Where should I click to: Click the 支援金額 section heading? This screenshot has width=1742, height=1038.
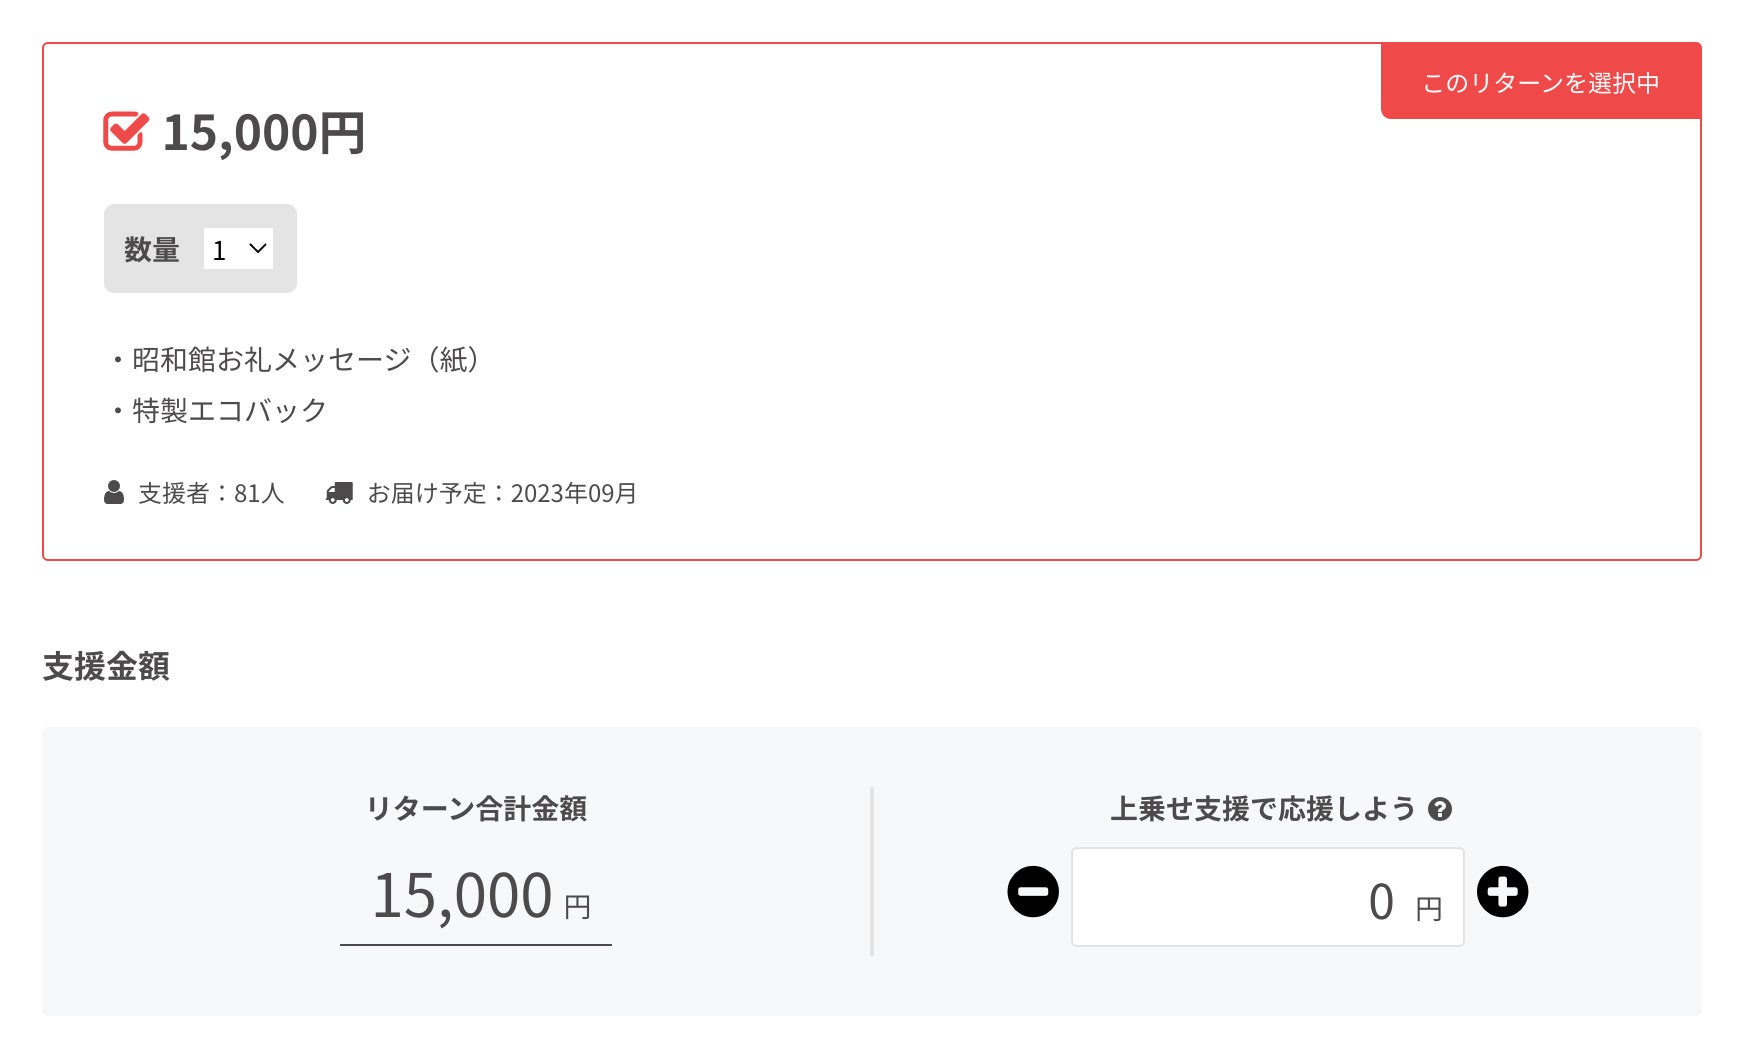106,666
